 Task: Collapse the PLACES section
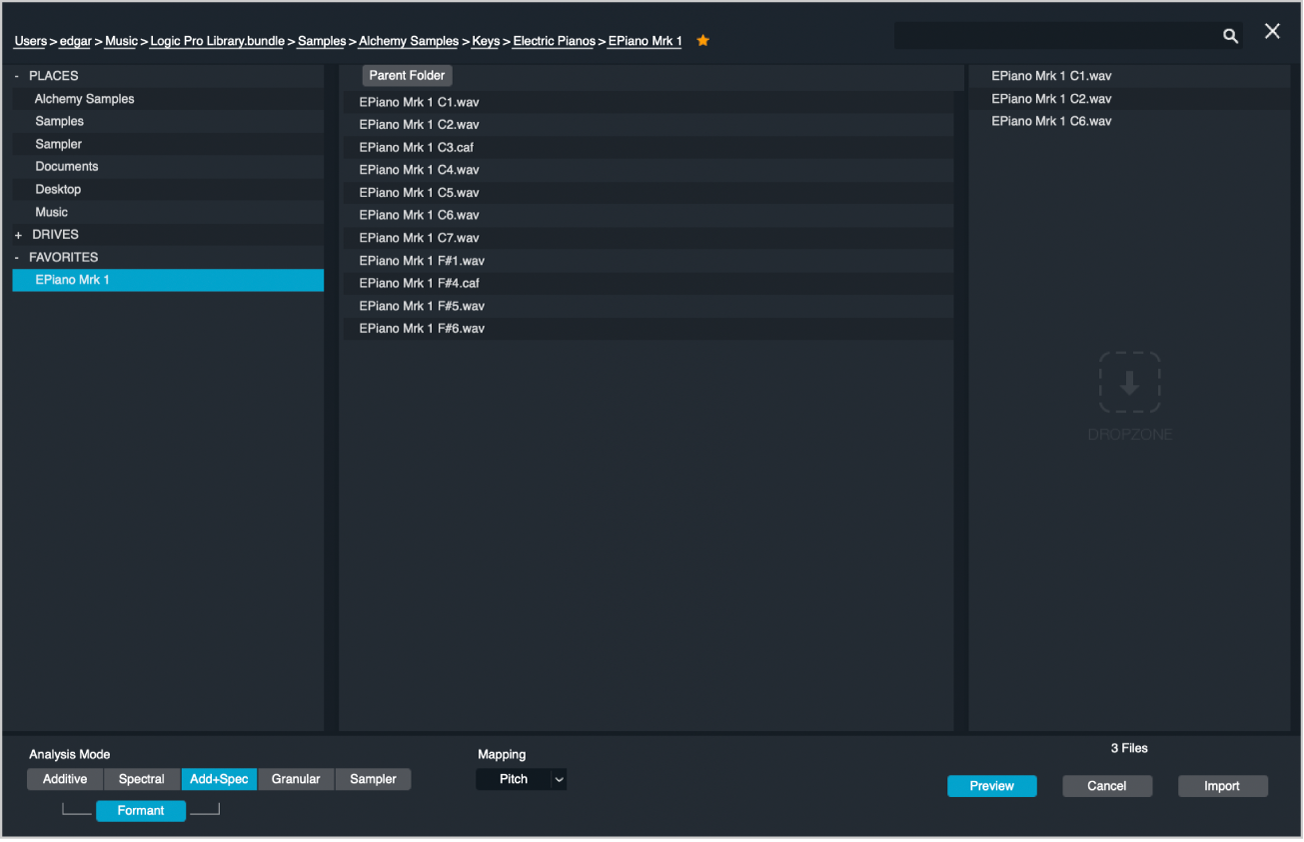pos(17,76)
